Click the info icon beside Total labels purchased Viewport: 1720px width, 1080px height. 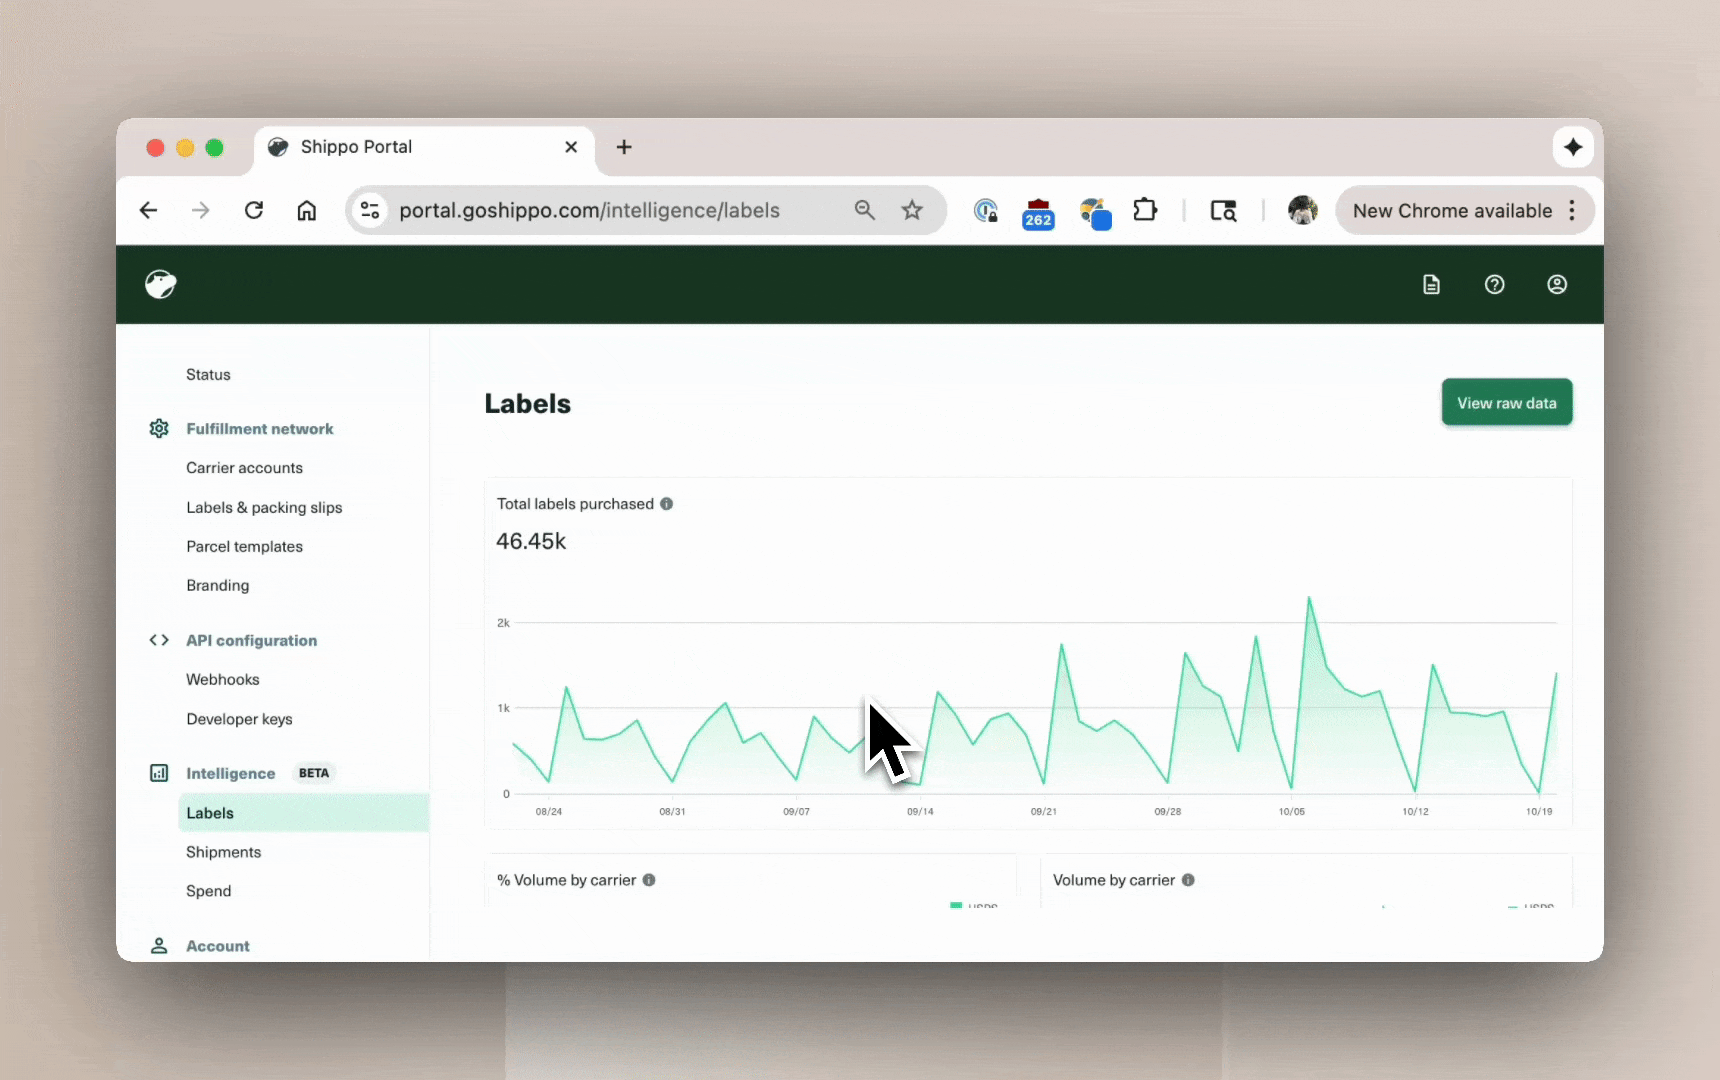tap(666, 504)
